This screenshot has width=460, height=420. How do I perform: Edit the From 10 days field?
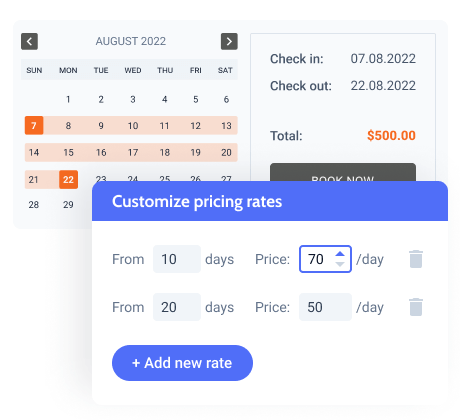tap(177, 259)
